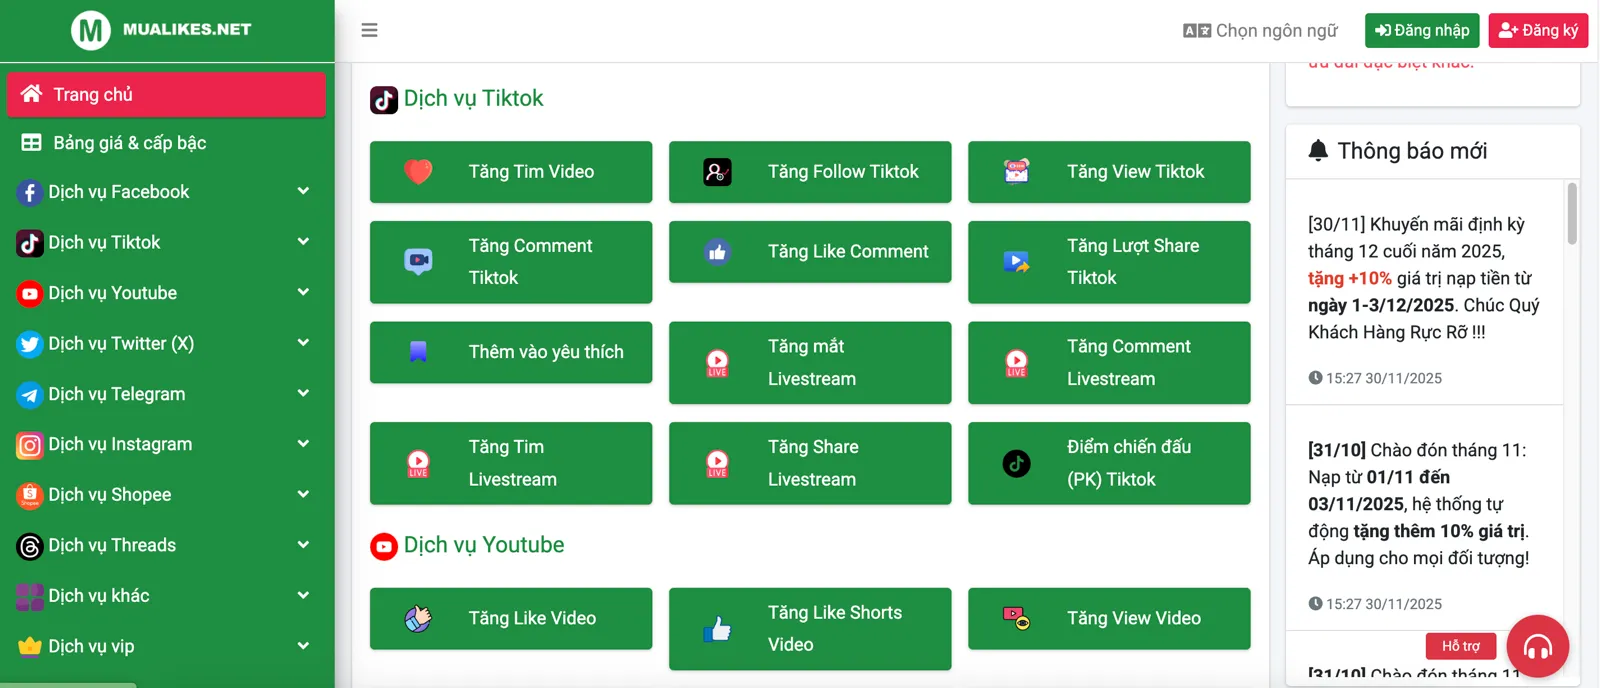Image resolution: width=1600 pixels, height=688 pixels.
Task: Open Bảng giá & cấp bậc
Action: tap(129, 143)
